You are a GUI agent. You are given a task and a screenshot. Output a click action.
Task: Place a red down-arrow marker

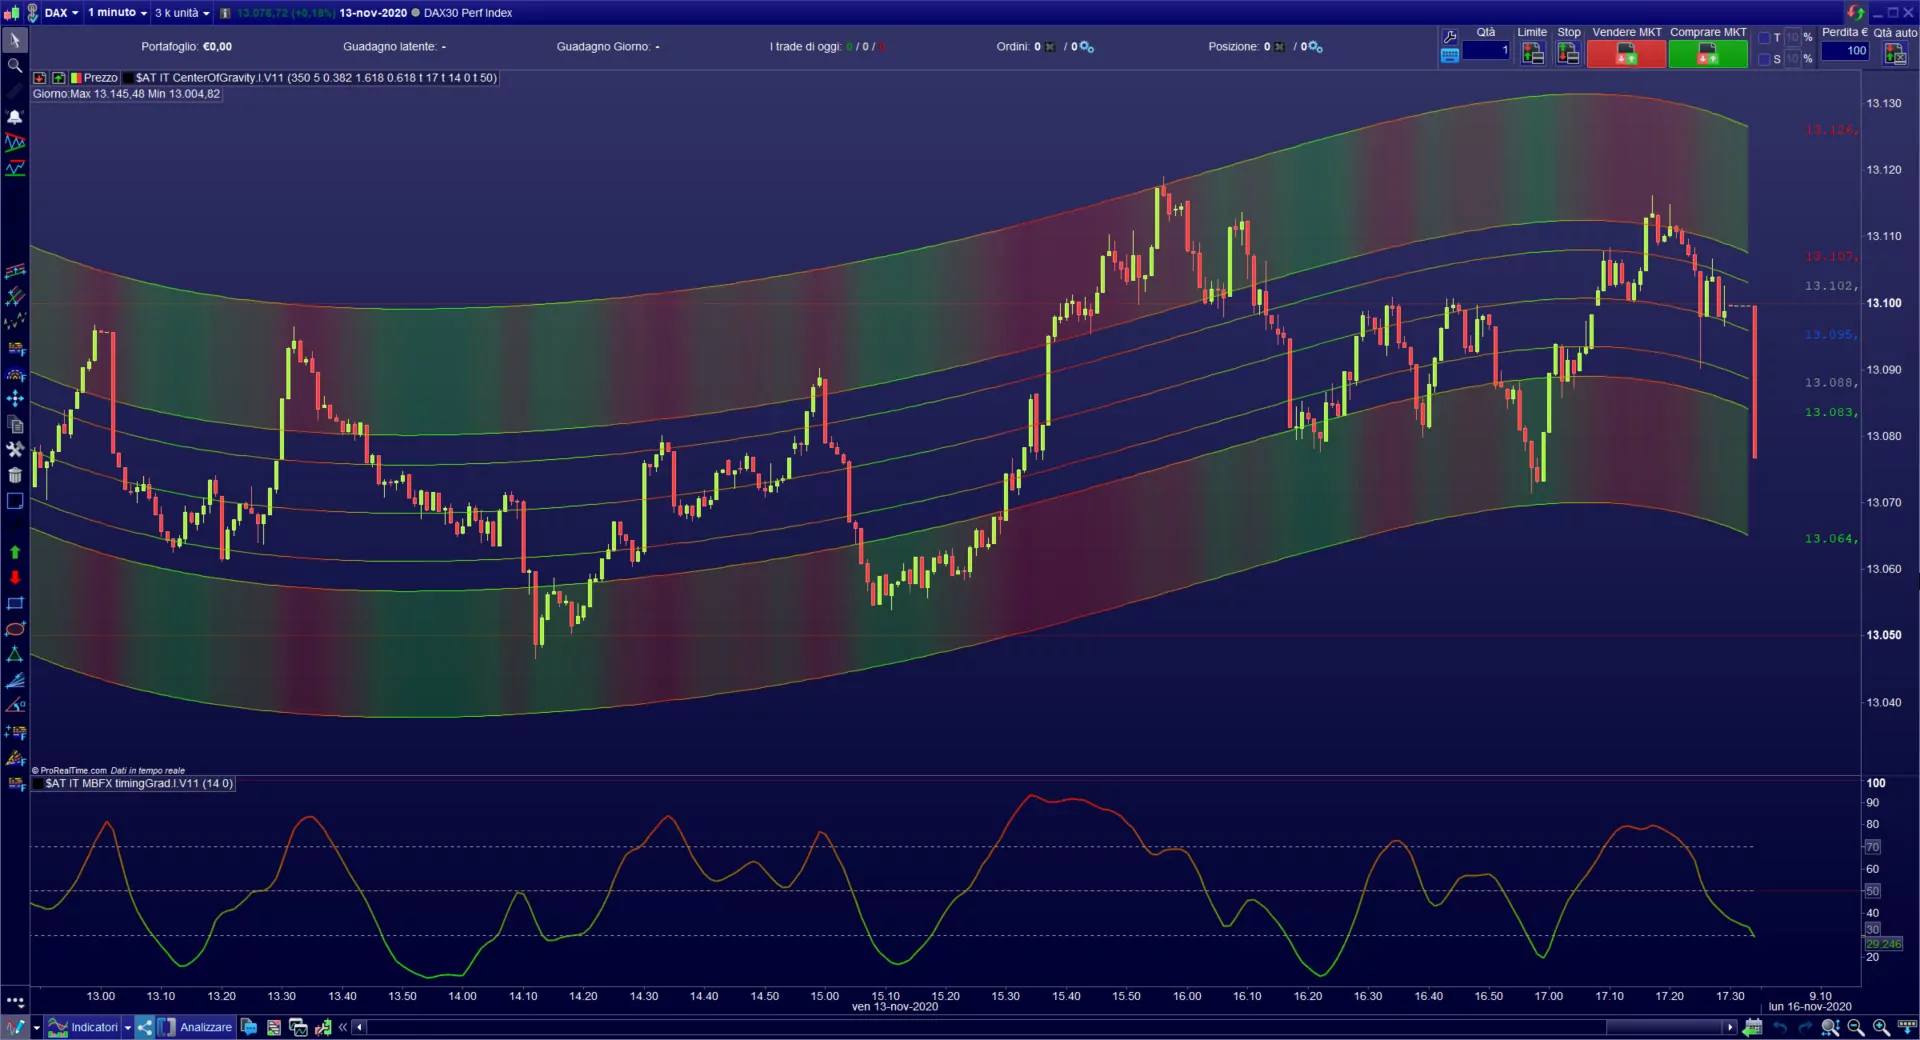(15, 577)
